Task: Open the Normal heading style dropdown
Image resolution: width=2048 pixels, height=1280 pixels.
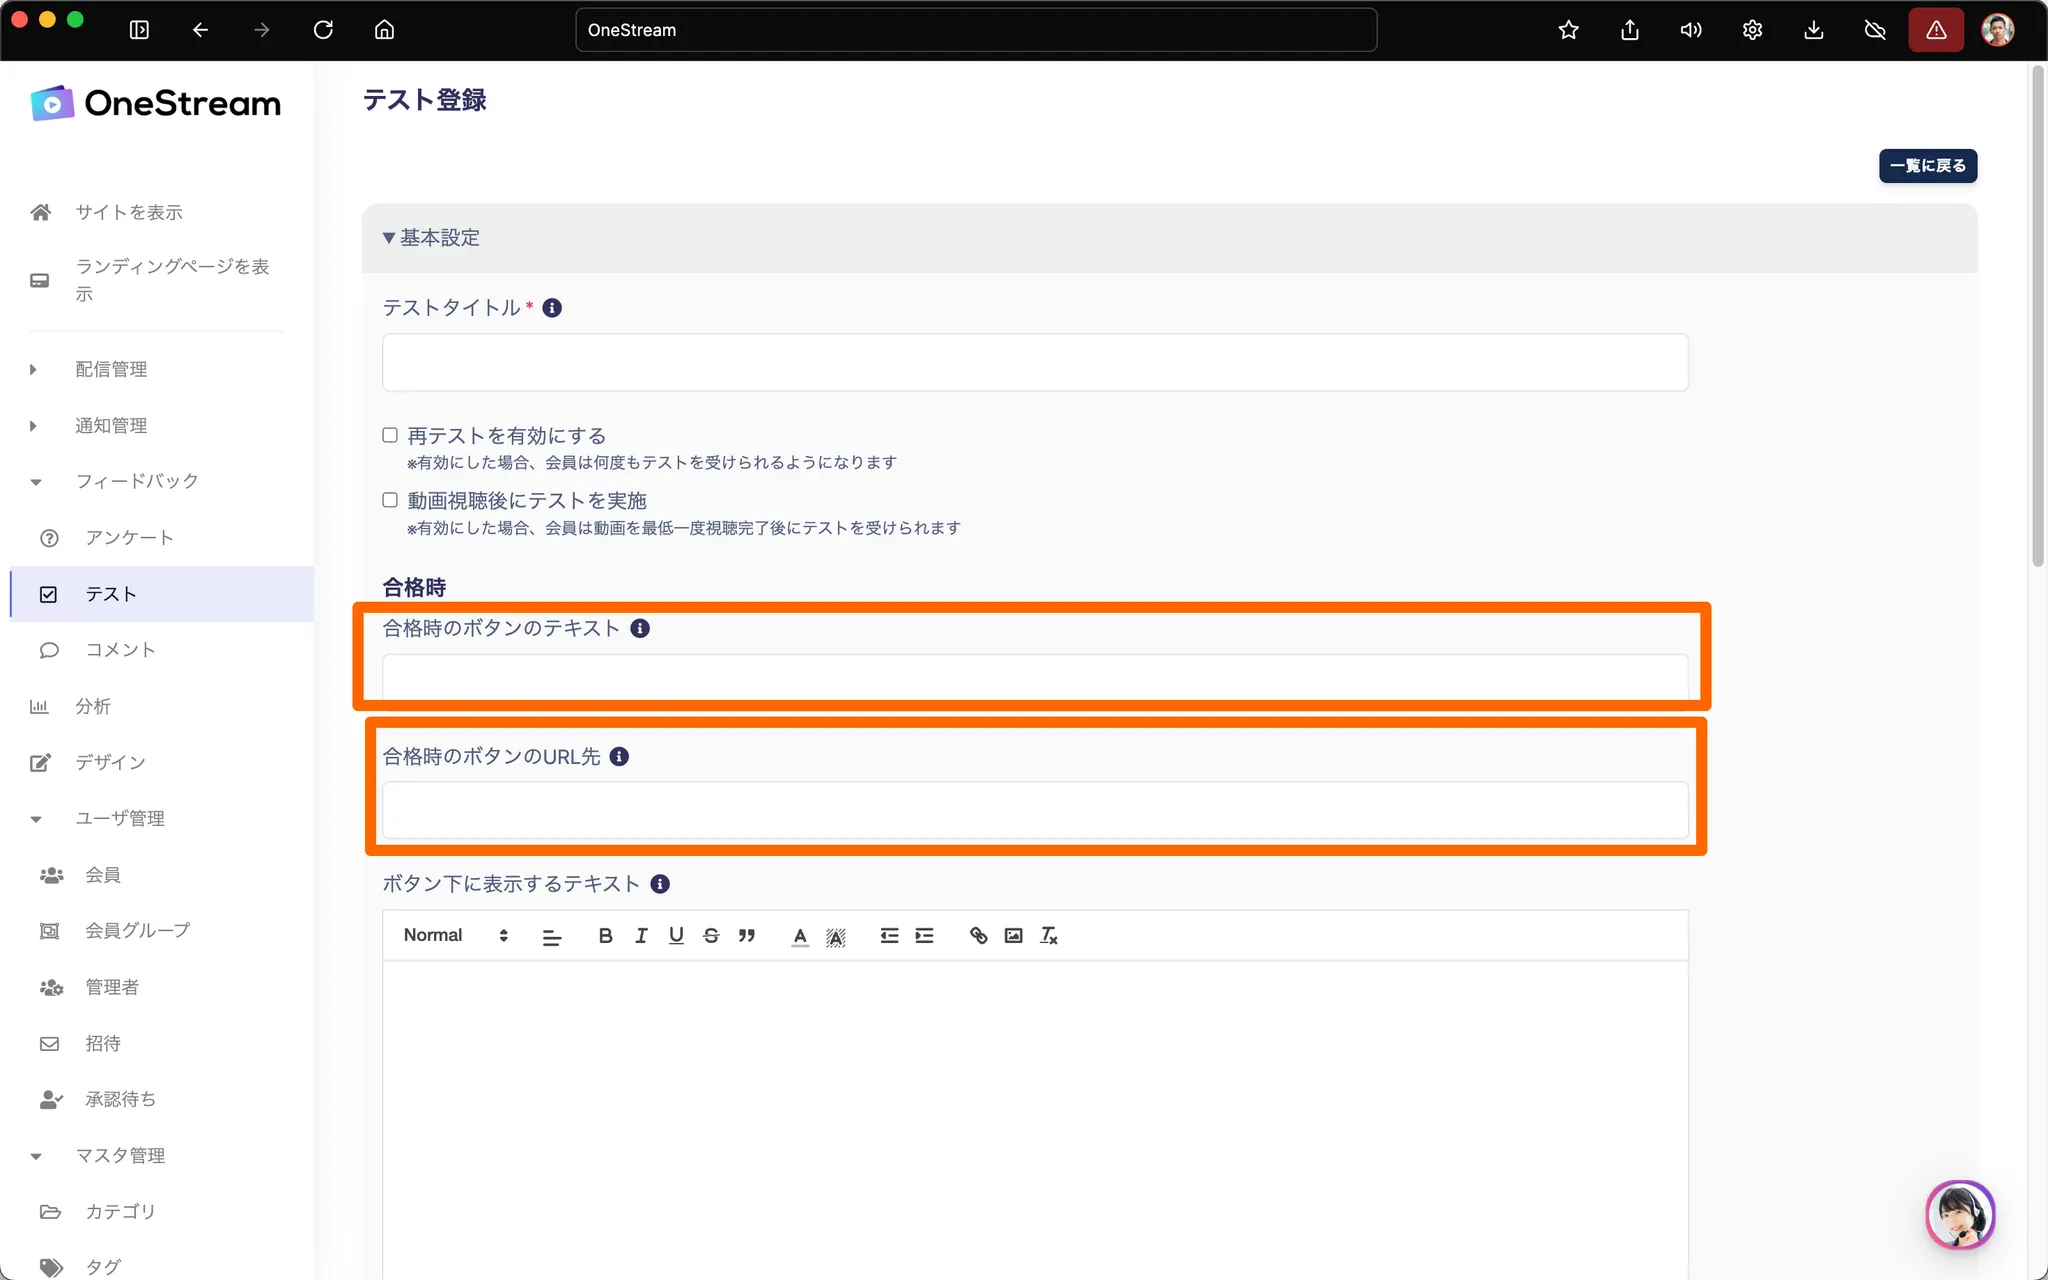Action: coord(456,935)
